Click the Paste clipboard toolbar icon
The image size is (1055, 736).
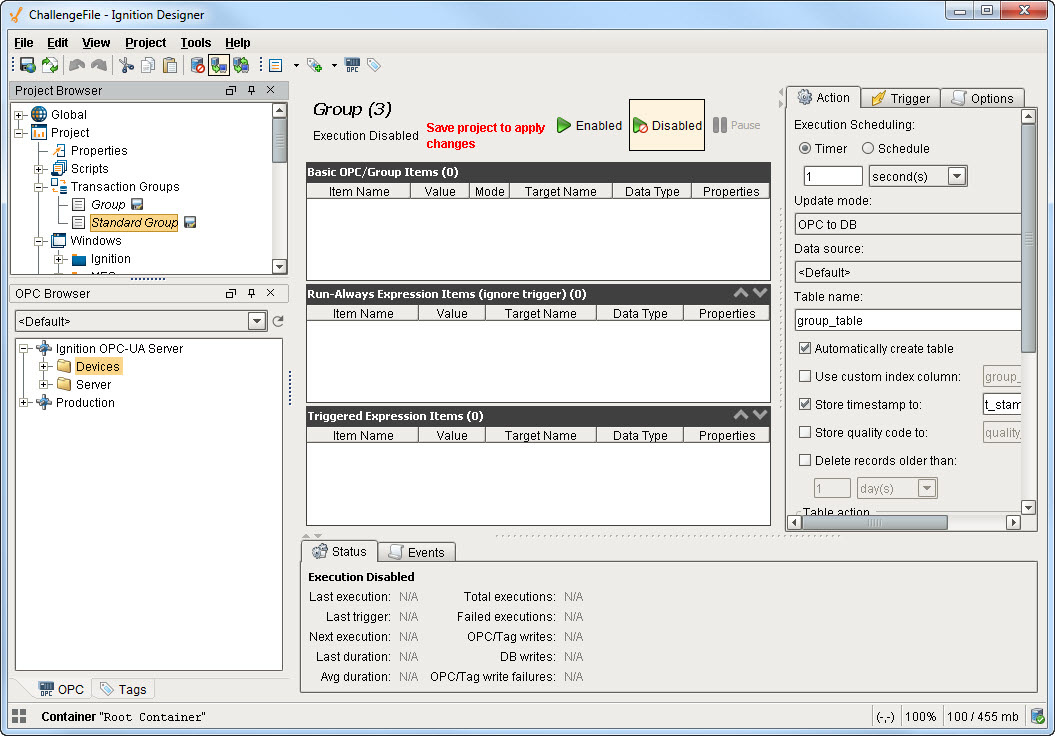pos(170,65)
